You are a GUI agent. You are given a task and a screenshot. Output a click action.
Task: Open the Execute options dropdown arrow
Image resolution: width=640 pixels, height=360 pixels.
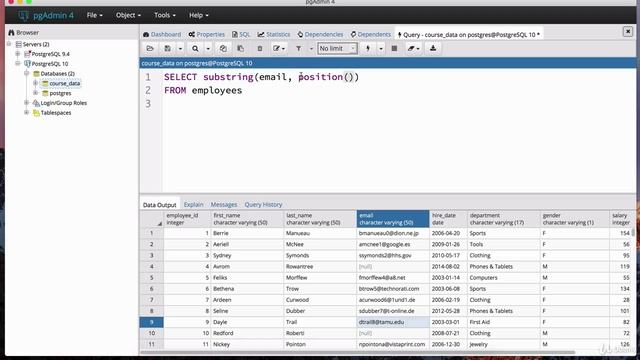pyautogui.click(x=380, y=49)
